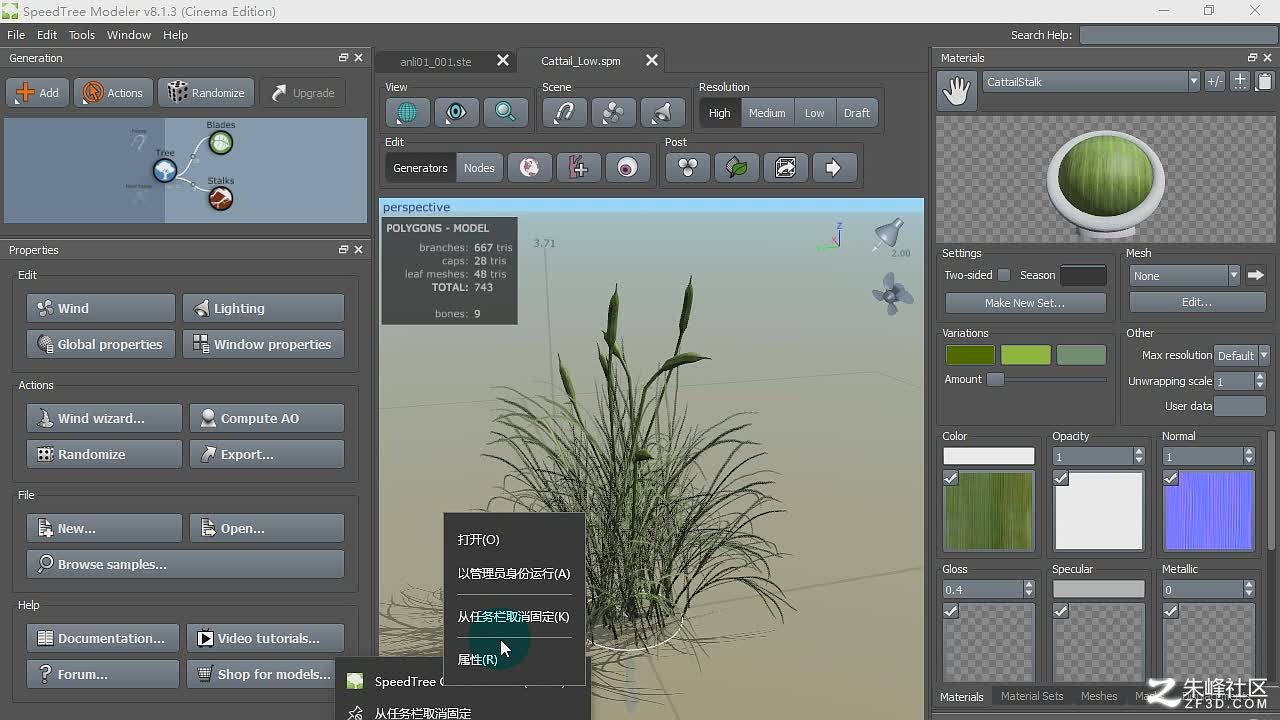Click the User data input field
1280x720 pixels.
pyautogui.click(x=1240, y=406)
